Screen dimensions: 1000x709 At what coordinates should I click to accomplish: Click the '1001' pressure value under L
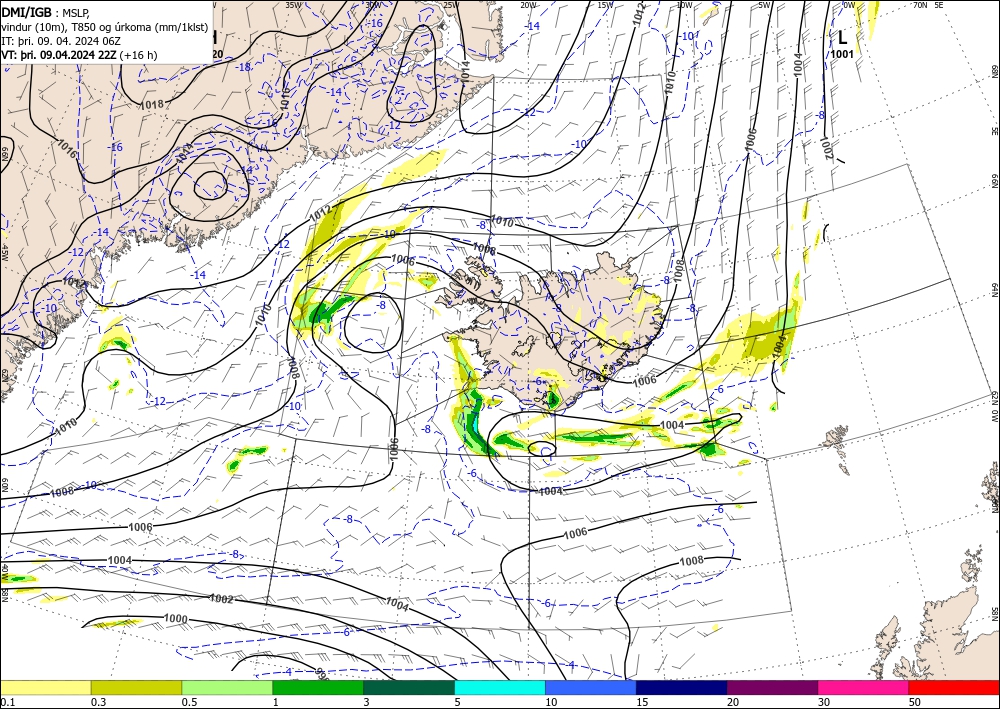coord(841,55)
